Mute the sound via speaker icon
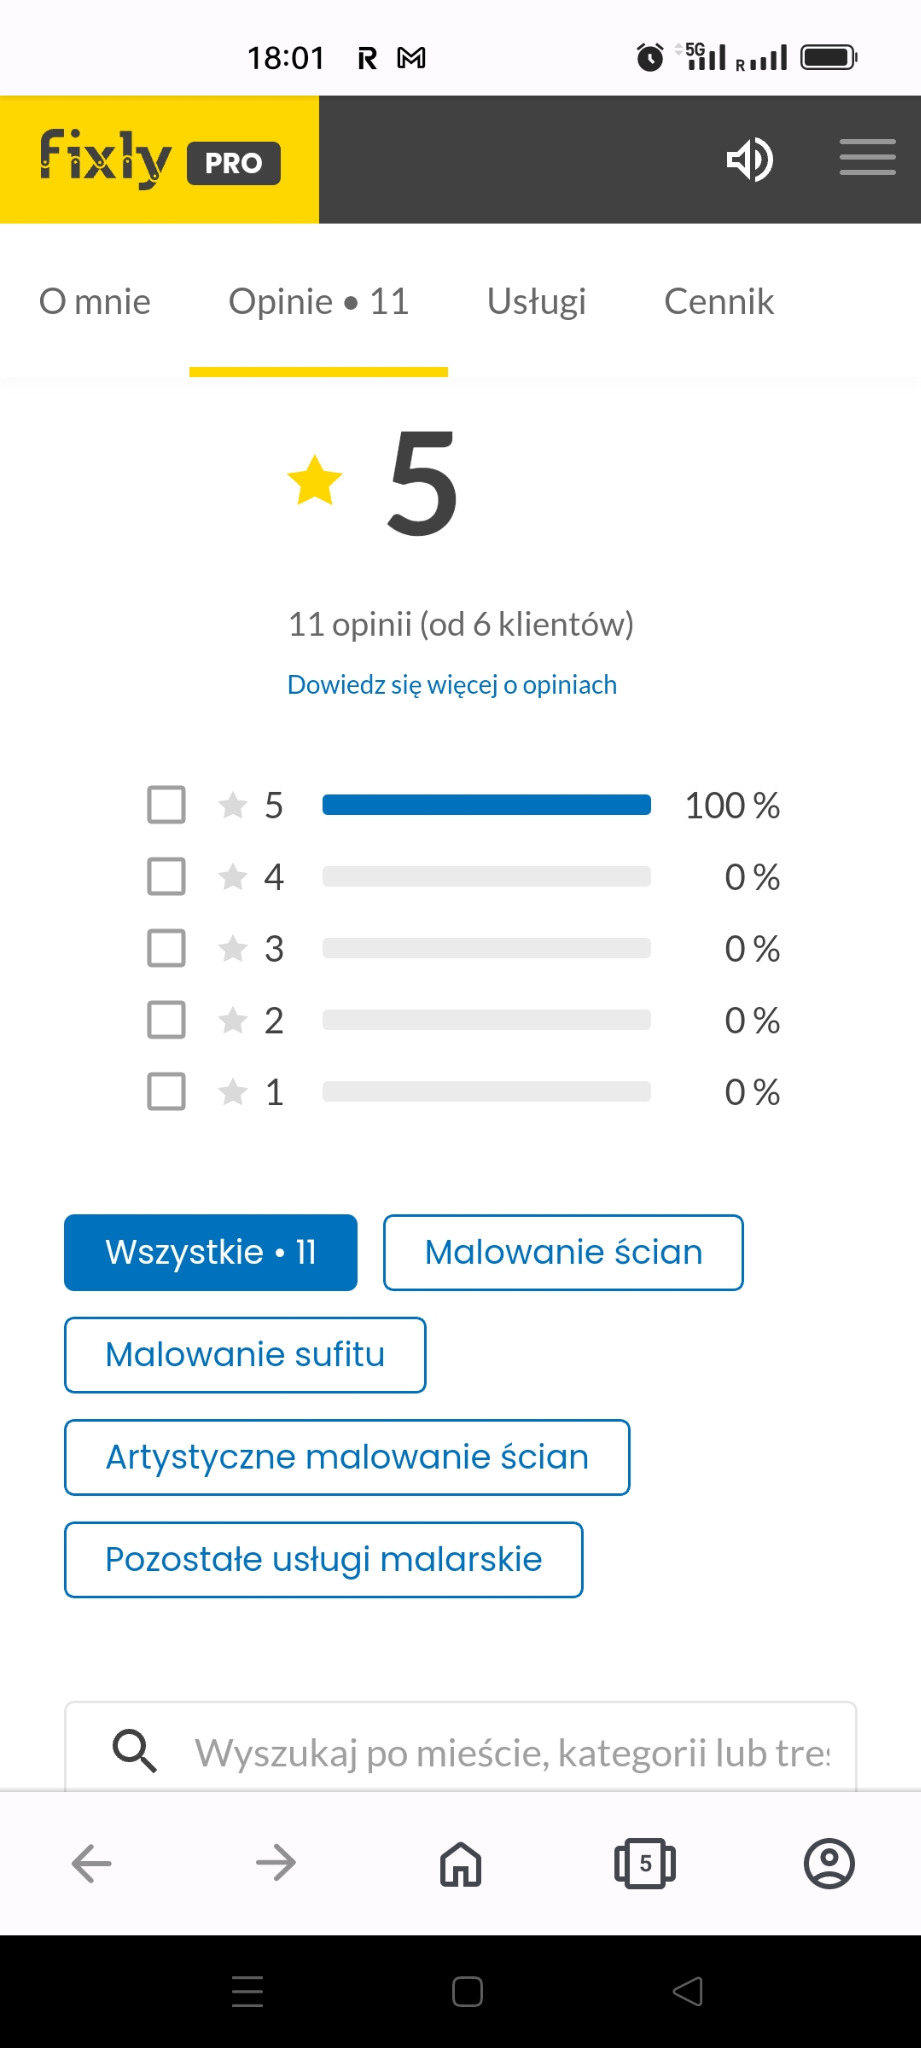921x2048 pixels. coord(749,159)
